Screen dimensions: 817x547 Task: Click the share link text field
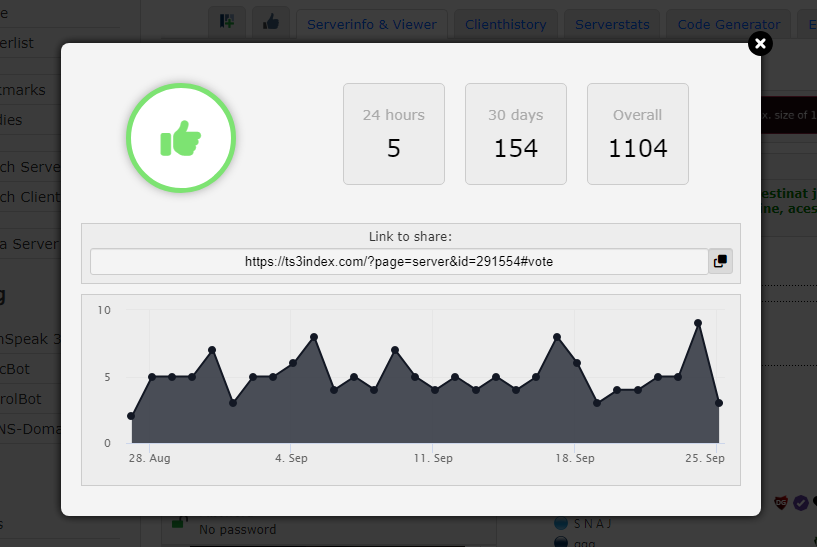[x=398, y=261]
